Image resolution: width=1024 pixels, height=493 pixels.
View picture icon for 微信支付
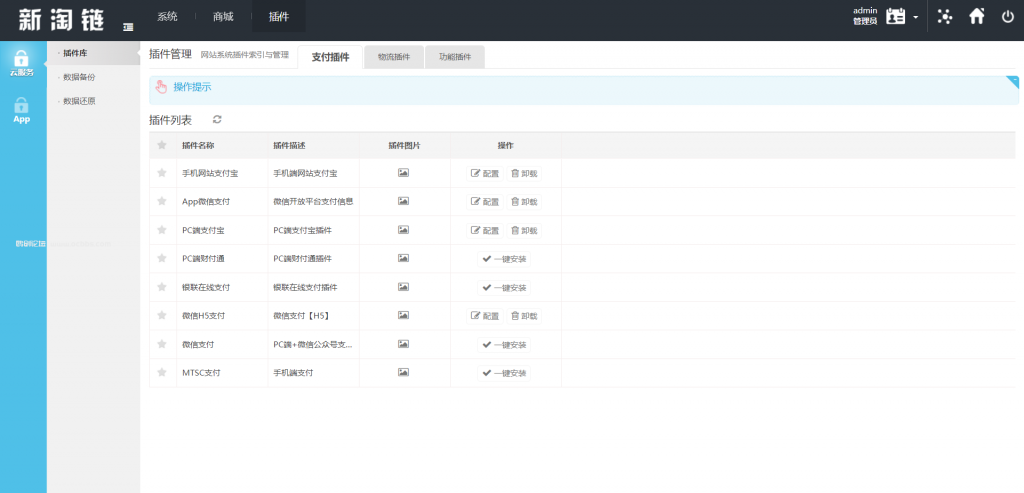tap(404, 343)
